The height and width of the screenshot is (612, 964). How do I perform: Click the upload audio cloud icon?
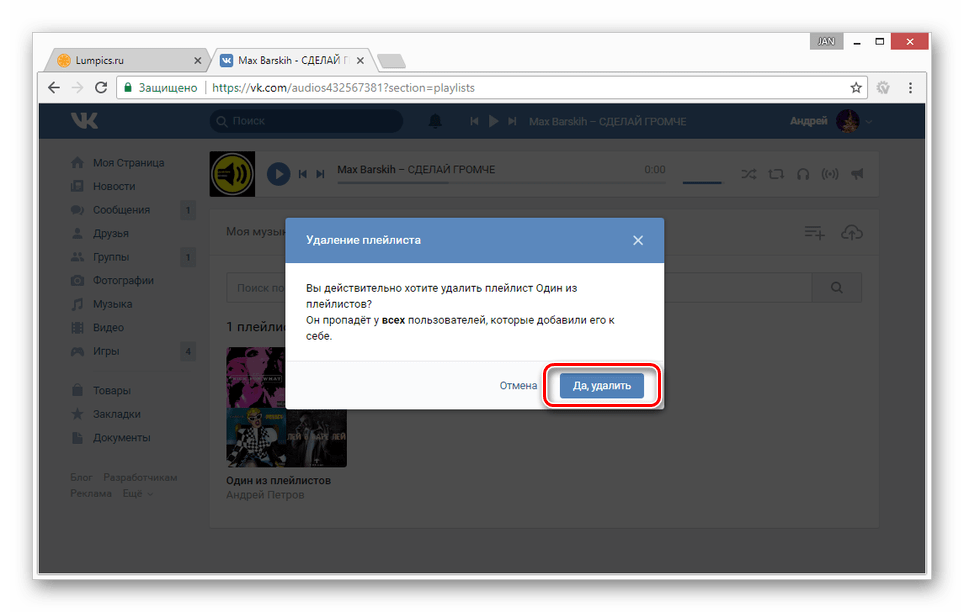(851, 233)
